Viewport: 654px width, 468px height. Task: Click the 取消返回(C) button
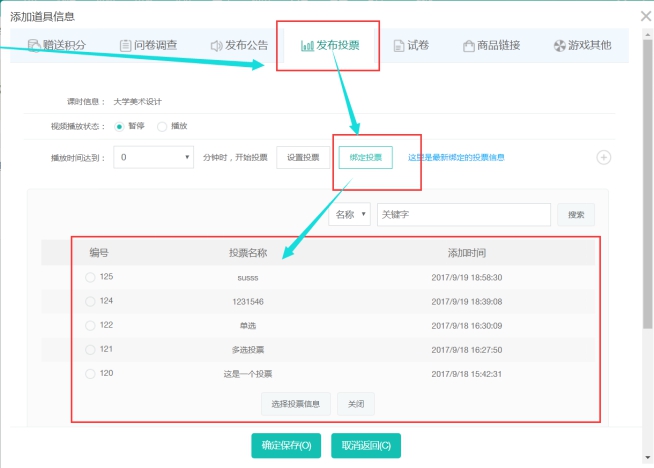(x=366, y=446)
